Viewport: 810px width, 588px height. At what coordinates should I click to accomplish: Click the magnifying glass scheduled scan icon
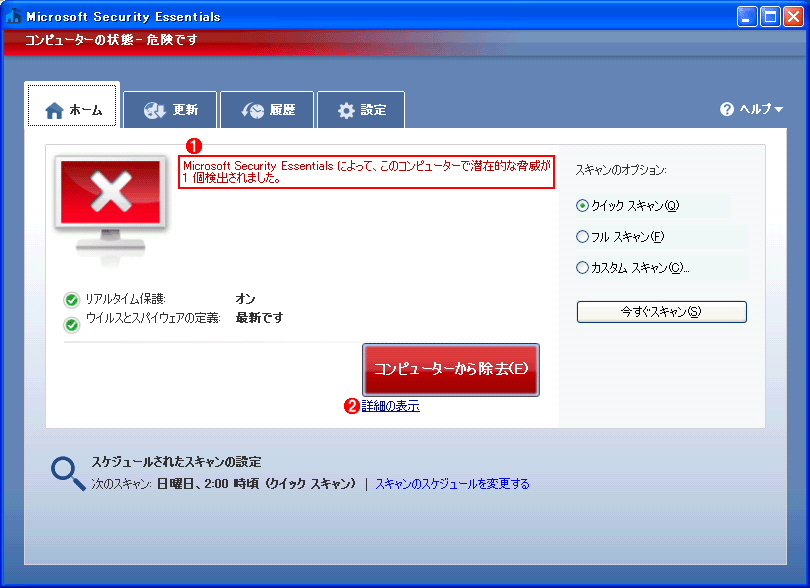pyautogui.click(x=68, y=473)
